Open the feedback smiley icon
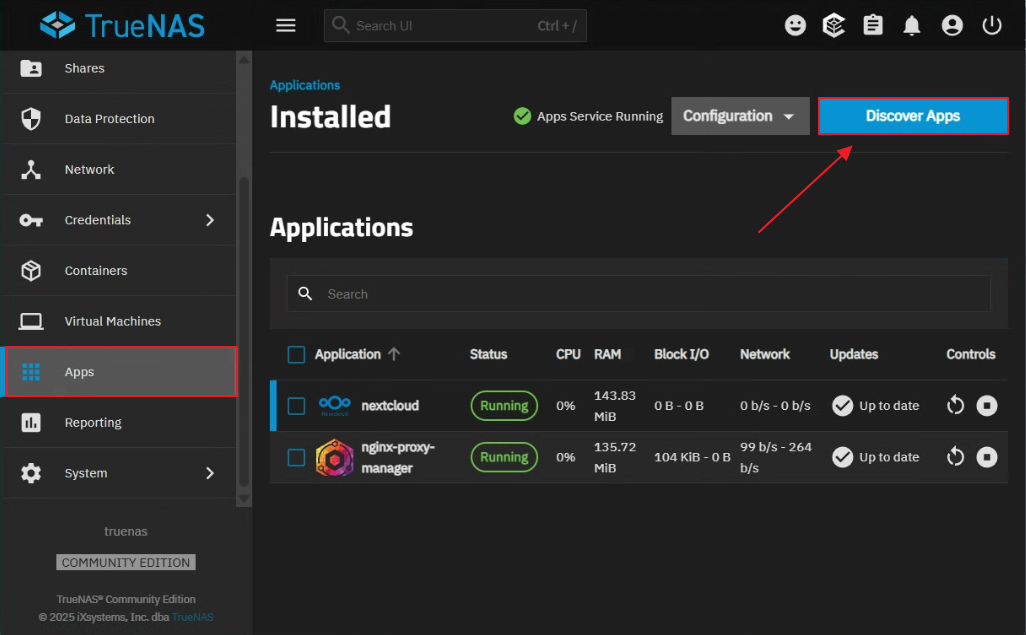This screenshot has width=1026, height=635. [795, 26]
